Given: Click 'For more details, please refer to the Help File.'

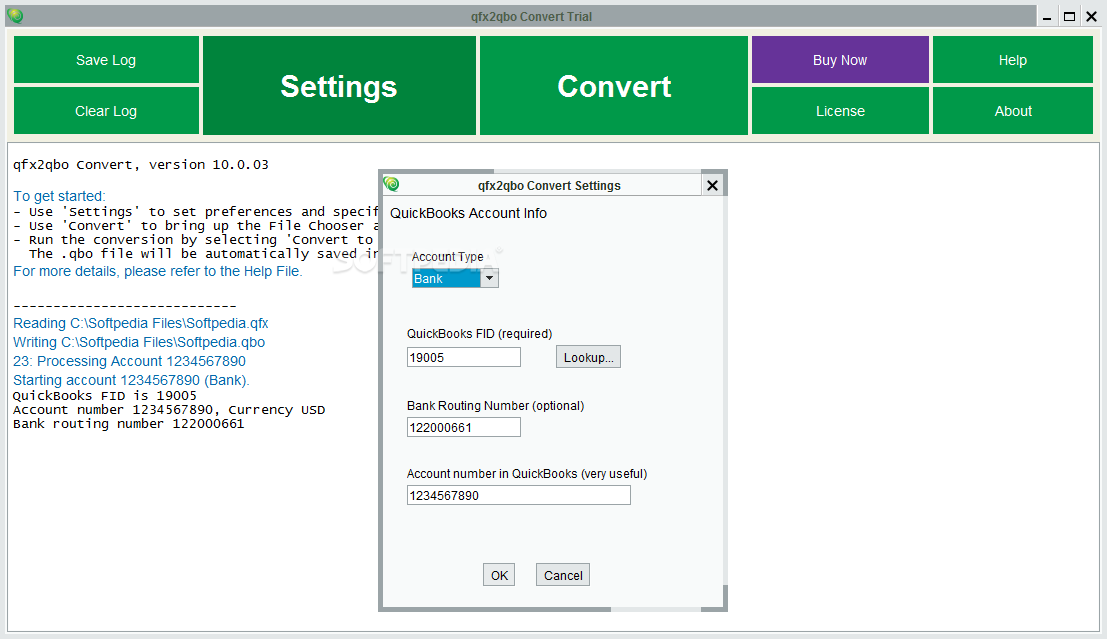Looking at the screenshot, I should [x=157, y=272].
